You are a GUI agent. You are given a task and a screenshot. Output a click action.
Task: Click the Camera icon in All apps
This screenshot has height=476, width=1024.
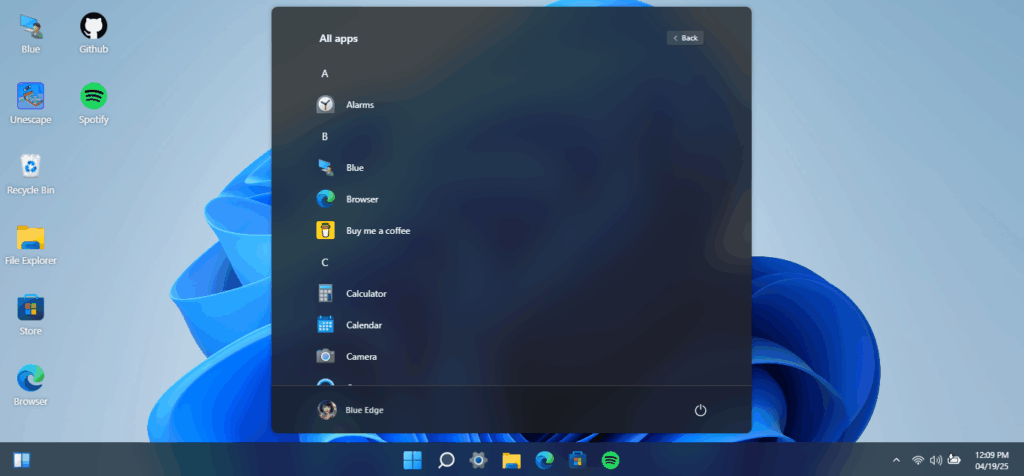click(x=325, y=357)
